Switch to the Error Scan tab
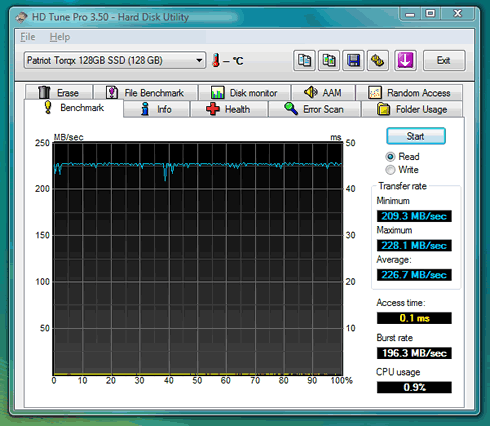The height and width of the screenshot is (426, 490). (314, 109)
